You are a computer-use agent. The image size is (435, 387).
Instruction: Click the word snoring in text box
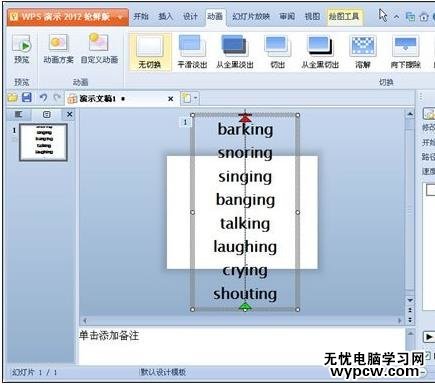pyautogui.click(x=245, y=153)
